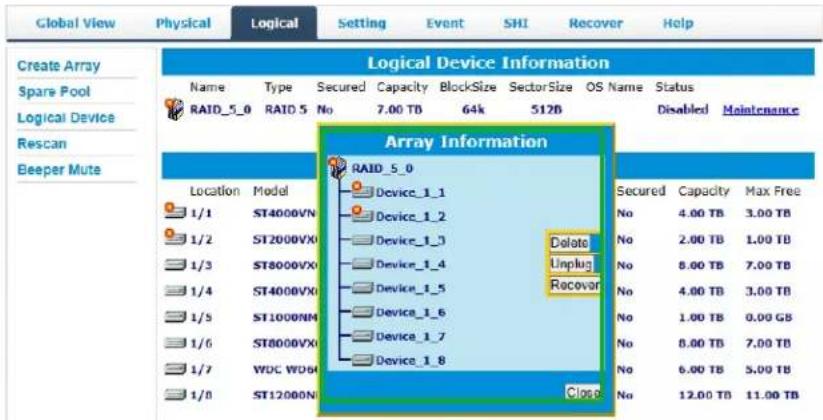Select Device_1_5 label in array tree
Image resolution: width=823 pixels, height=420 pixels.
click(x=410, y=289)
